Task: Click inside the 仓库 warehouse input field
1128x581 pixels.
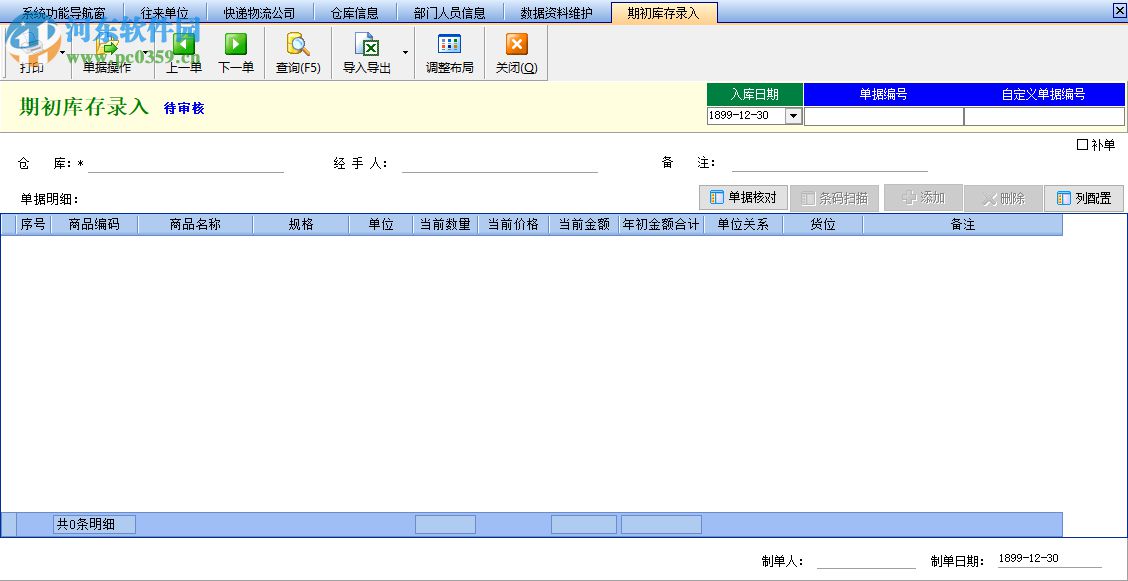Action: (185, 162)
